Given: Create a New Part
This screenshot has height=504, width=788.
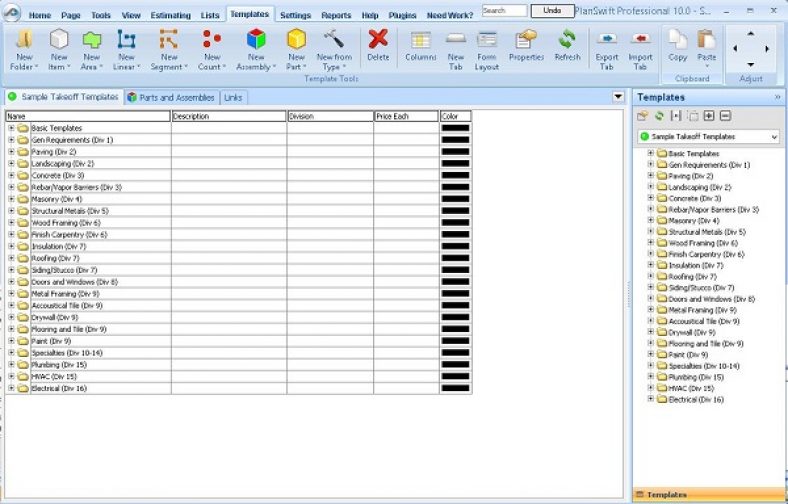Looking at the screenshot, I should 296,49.
